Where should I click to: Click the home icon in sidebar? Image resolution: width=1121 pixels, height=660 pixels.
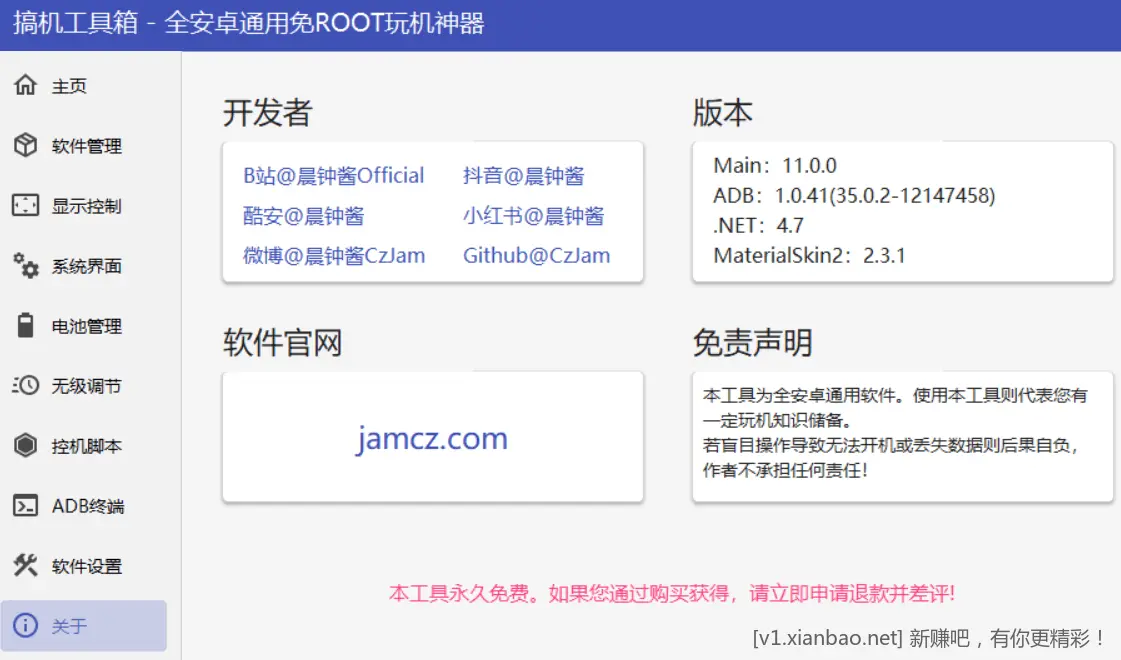point(25,86)
